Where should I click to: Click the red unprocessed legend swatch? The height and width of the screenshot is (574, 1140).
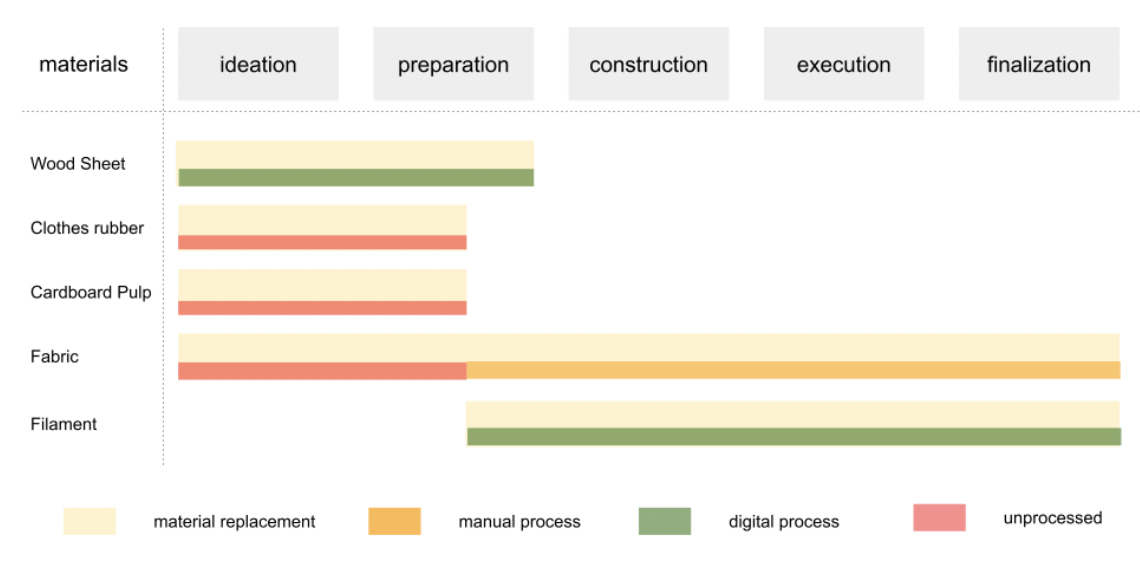[x=939, y=518]
